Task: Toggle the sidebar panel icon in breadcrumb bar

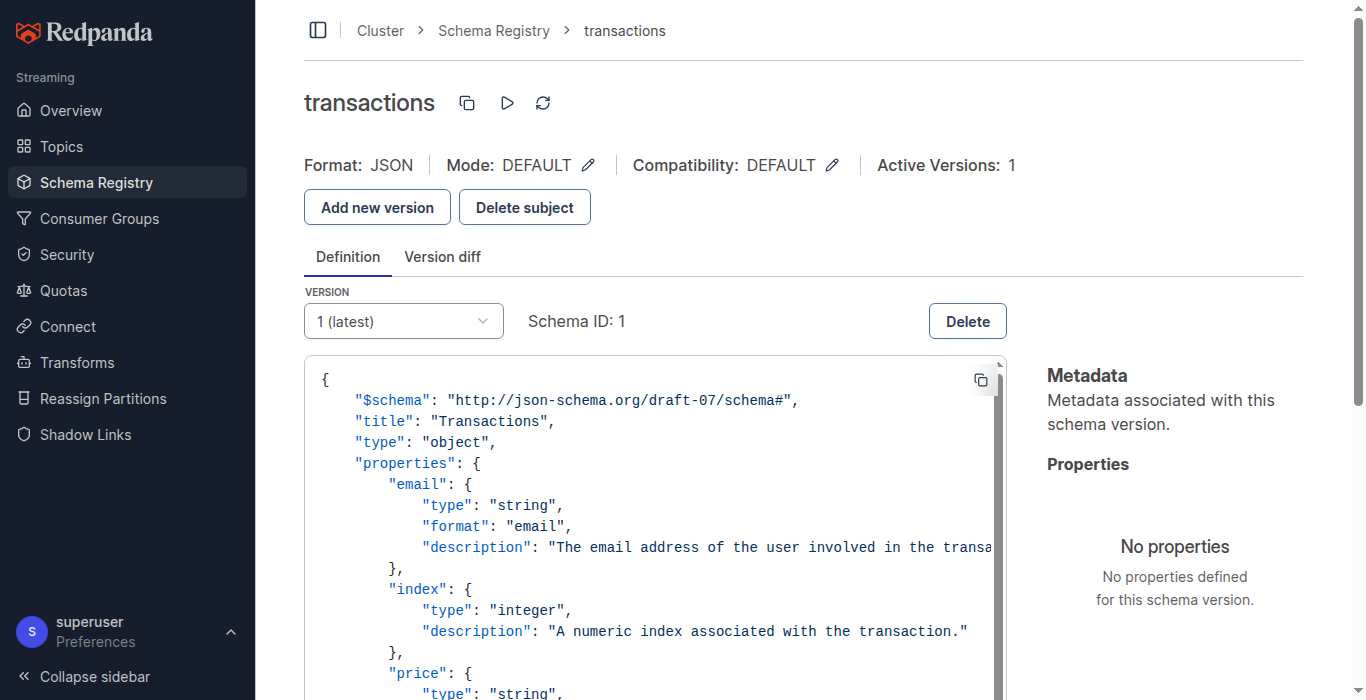Action: pyautogui.click(x=318, y=30)
